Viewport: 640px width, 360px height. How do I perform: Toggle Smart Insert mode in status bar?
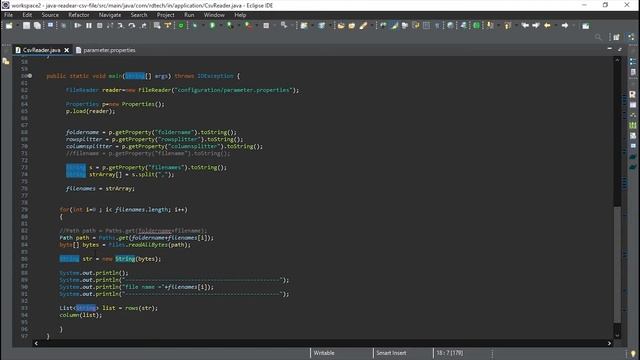point(391,353)
